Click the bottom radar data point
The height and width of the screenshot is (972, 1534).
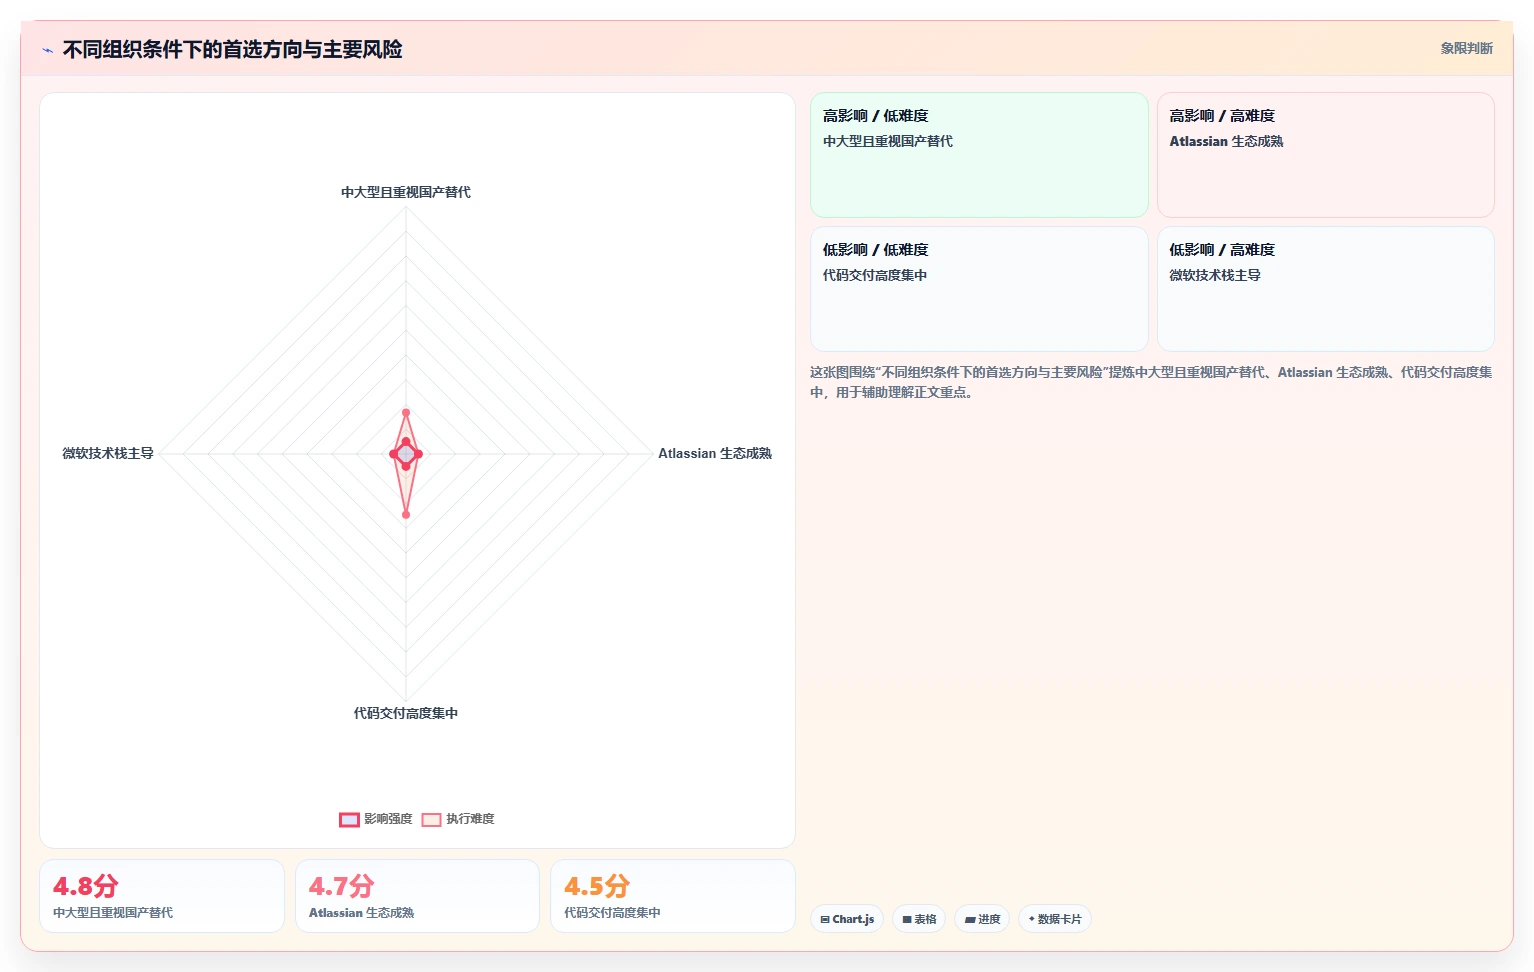(406, 515)
